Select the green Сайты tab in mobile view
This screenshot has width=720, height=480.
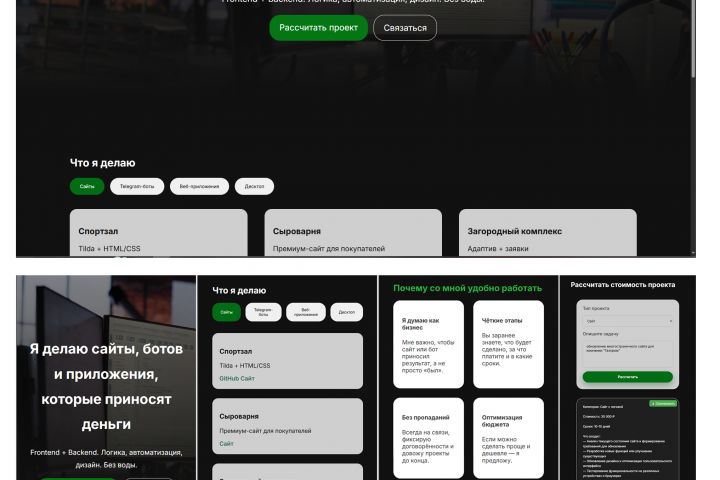click(226, 312)
